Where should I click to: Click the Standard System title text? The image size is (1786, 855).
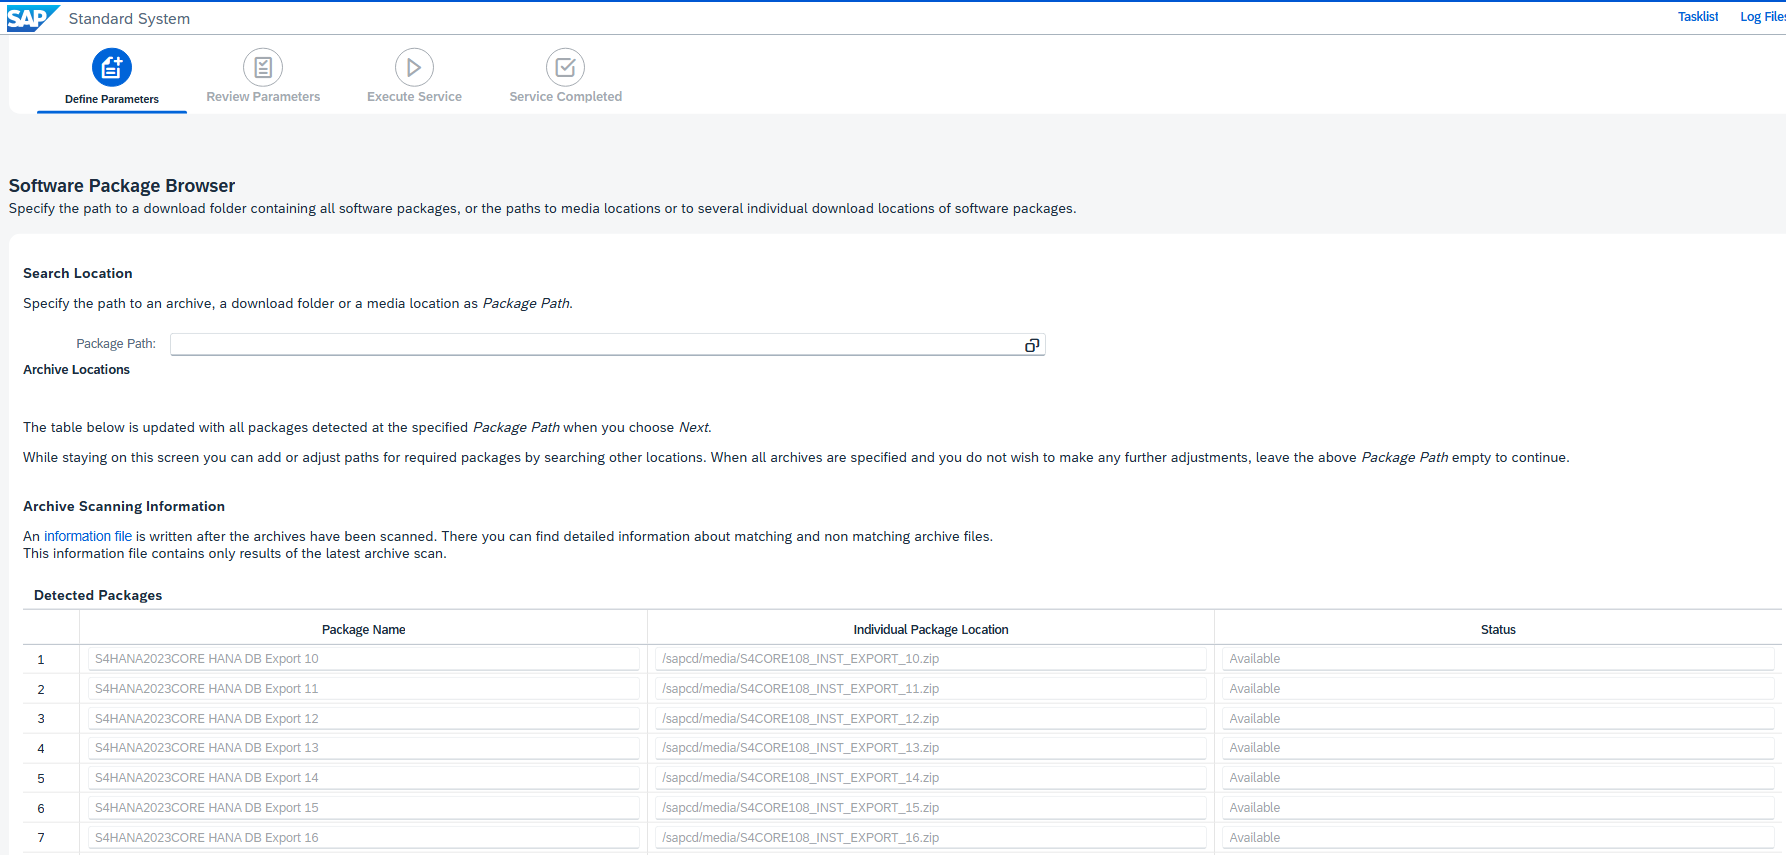pyautogui.click(x=129, y=19)
